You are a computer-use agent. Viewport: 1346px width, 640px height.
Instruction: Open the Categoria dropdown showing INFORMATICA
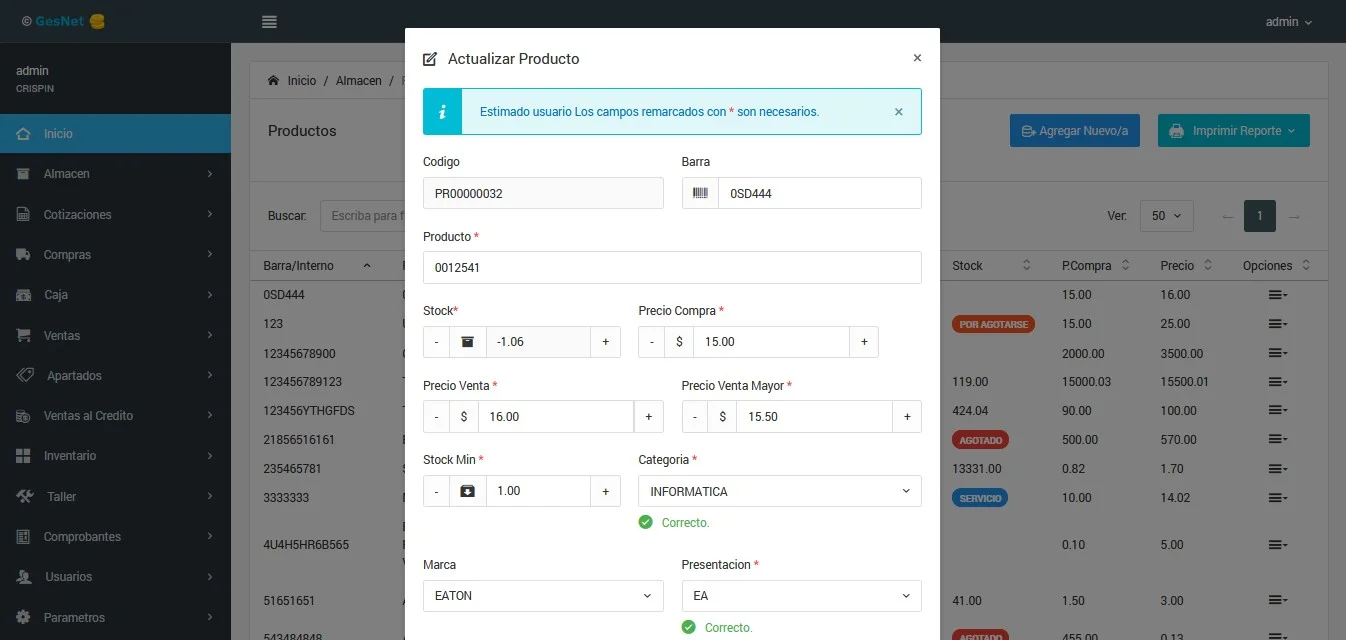point(779,491)
